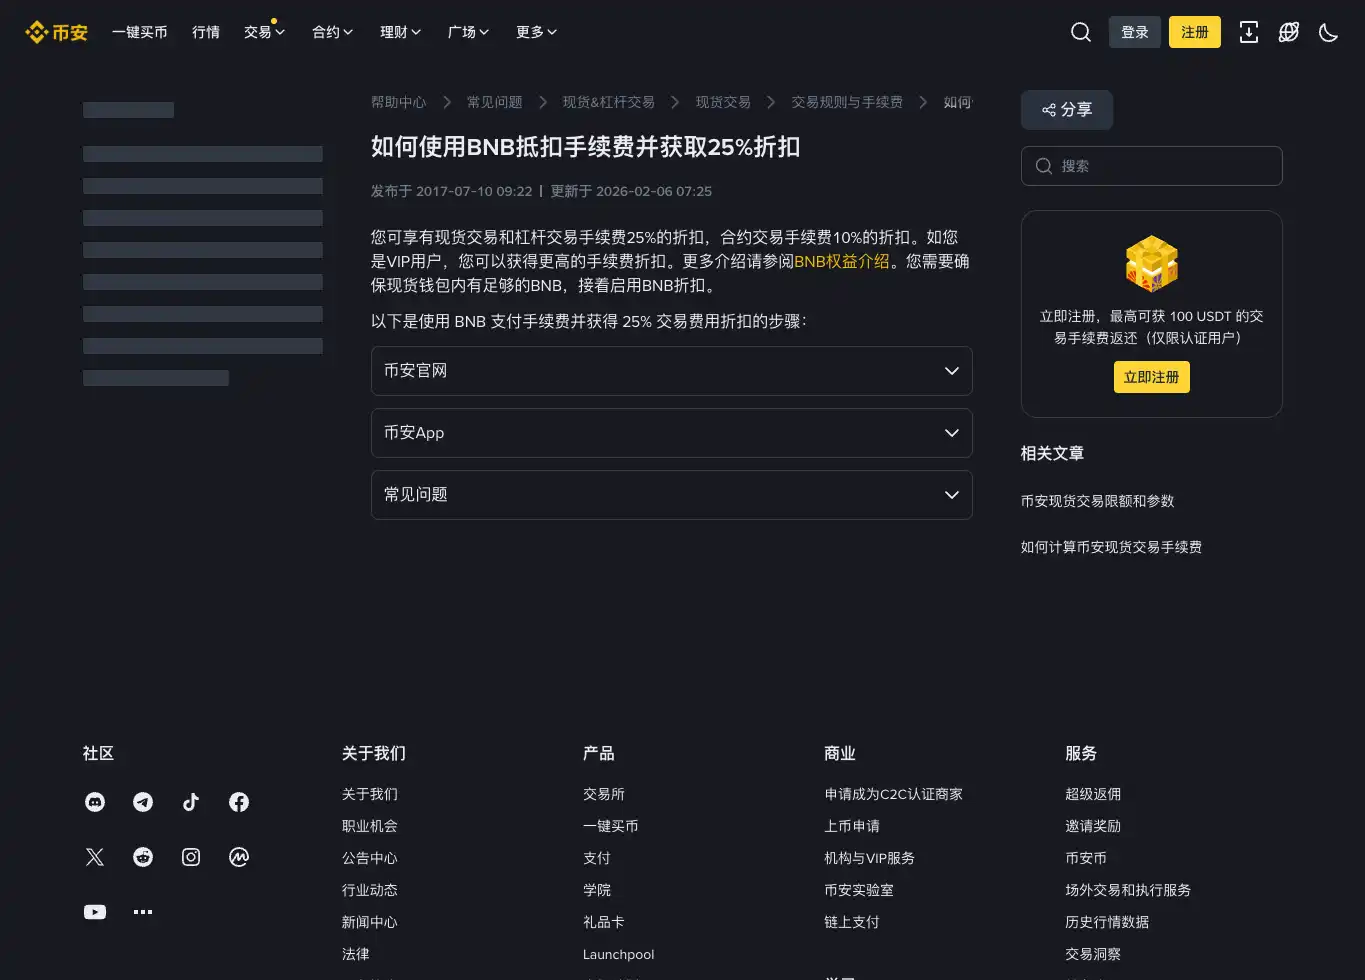
Task: Click the 搜索 search input field
Action: [x=1152, y=166]
